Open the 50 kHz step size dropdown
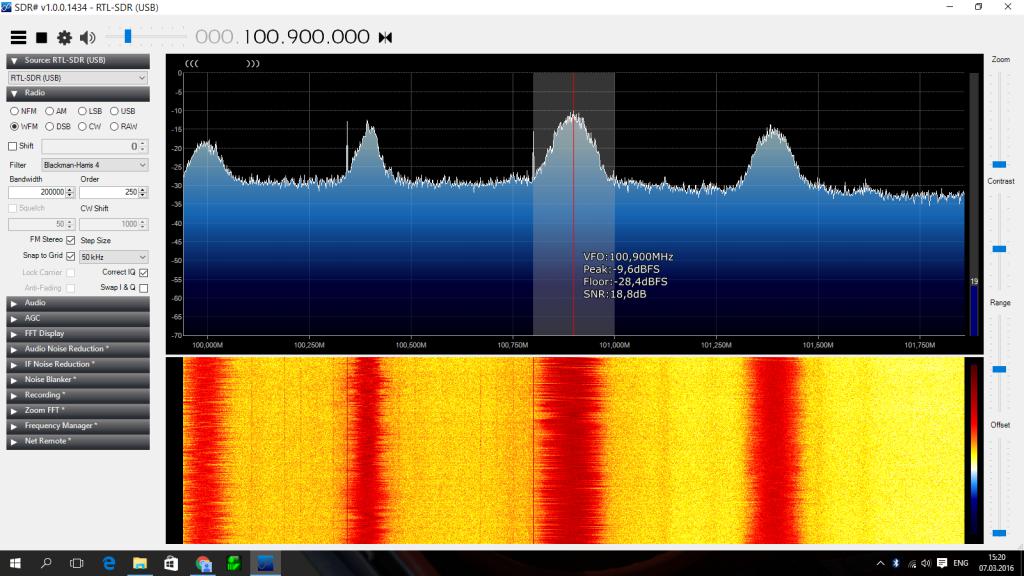The width and height of the screenshot is (1024, 576). [x=113, y=257]
